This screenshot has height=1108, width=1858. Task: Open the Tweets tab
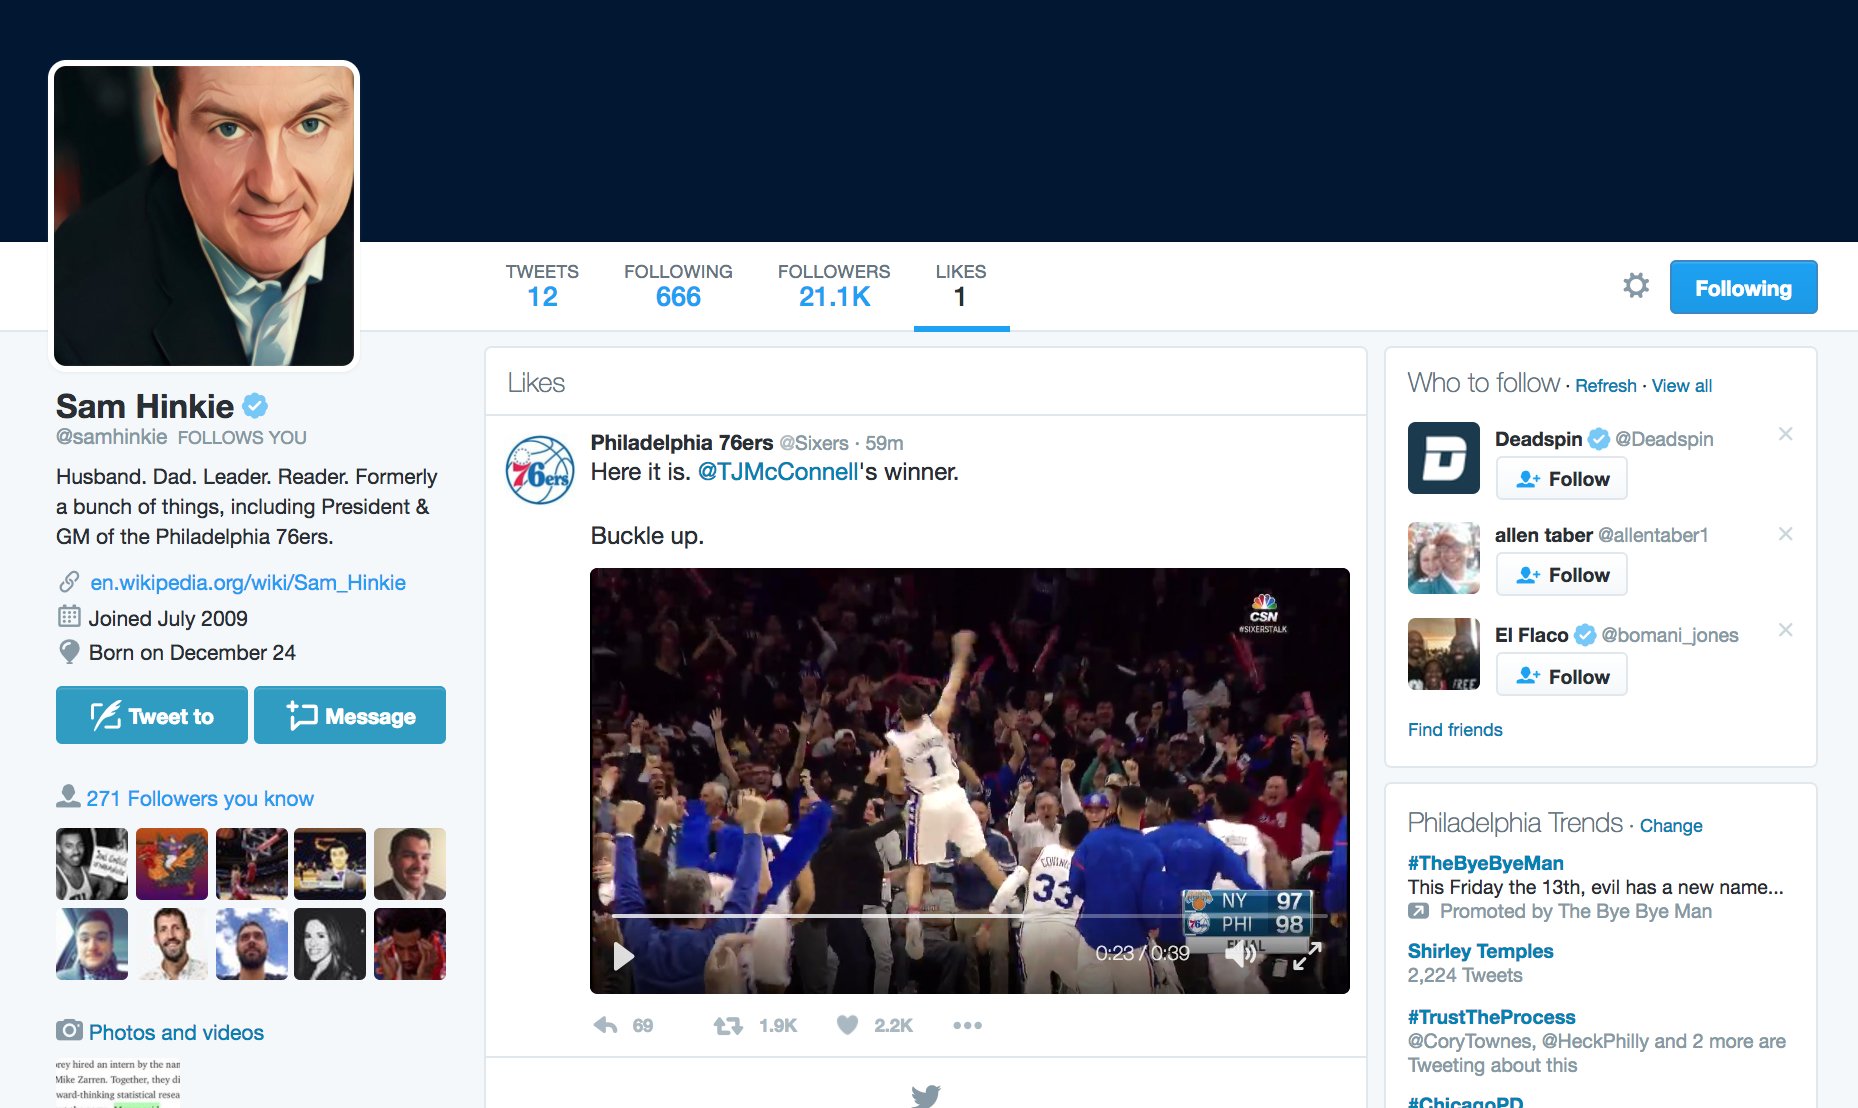click(542, 286)
